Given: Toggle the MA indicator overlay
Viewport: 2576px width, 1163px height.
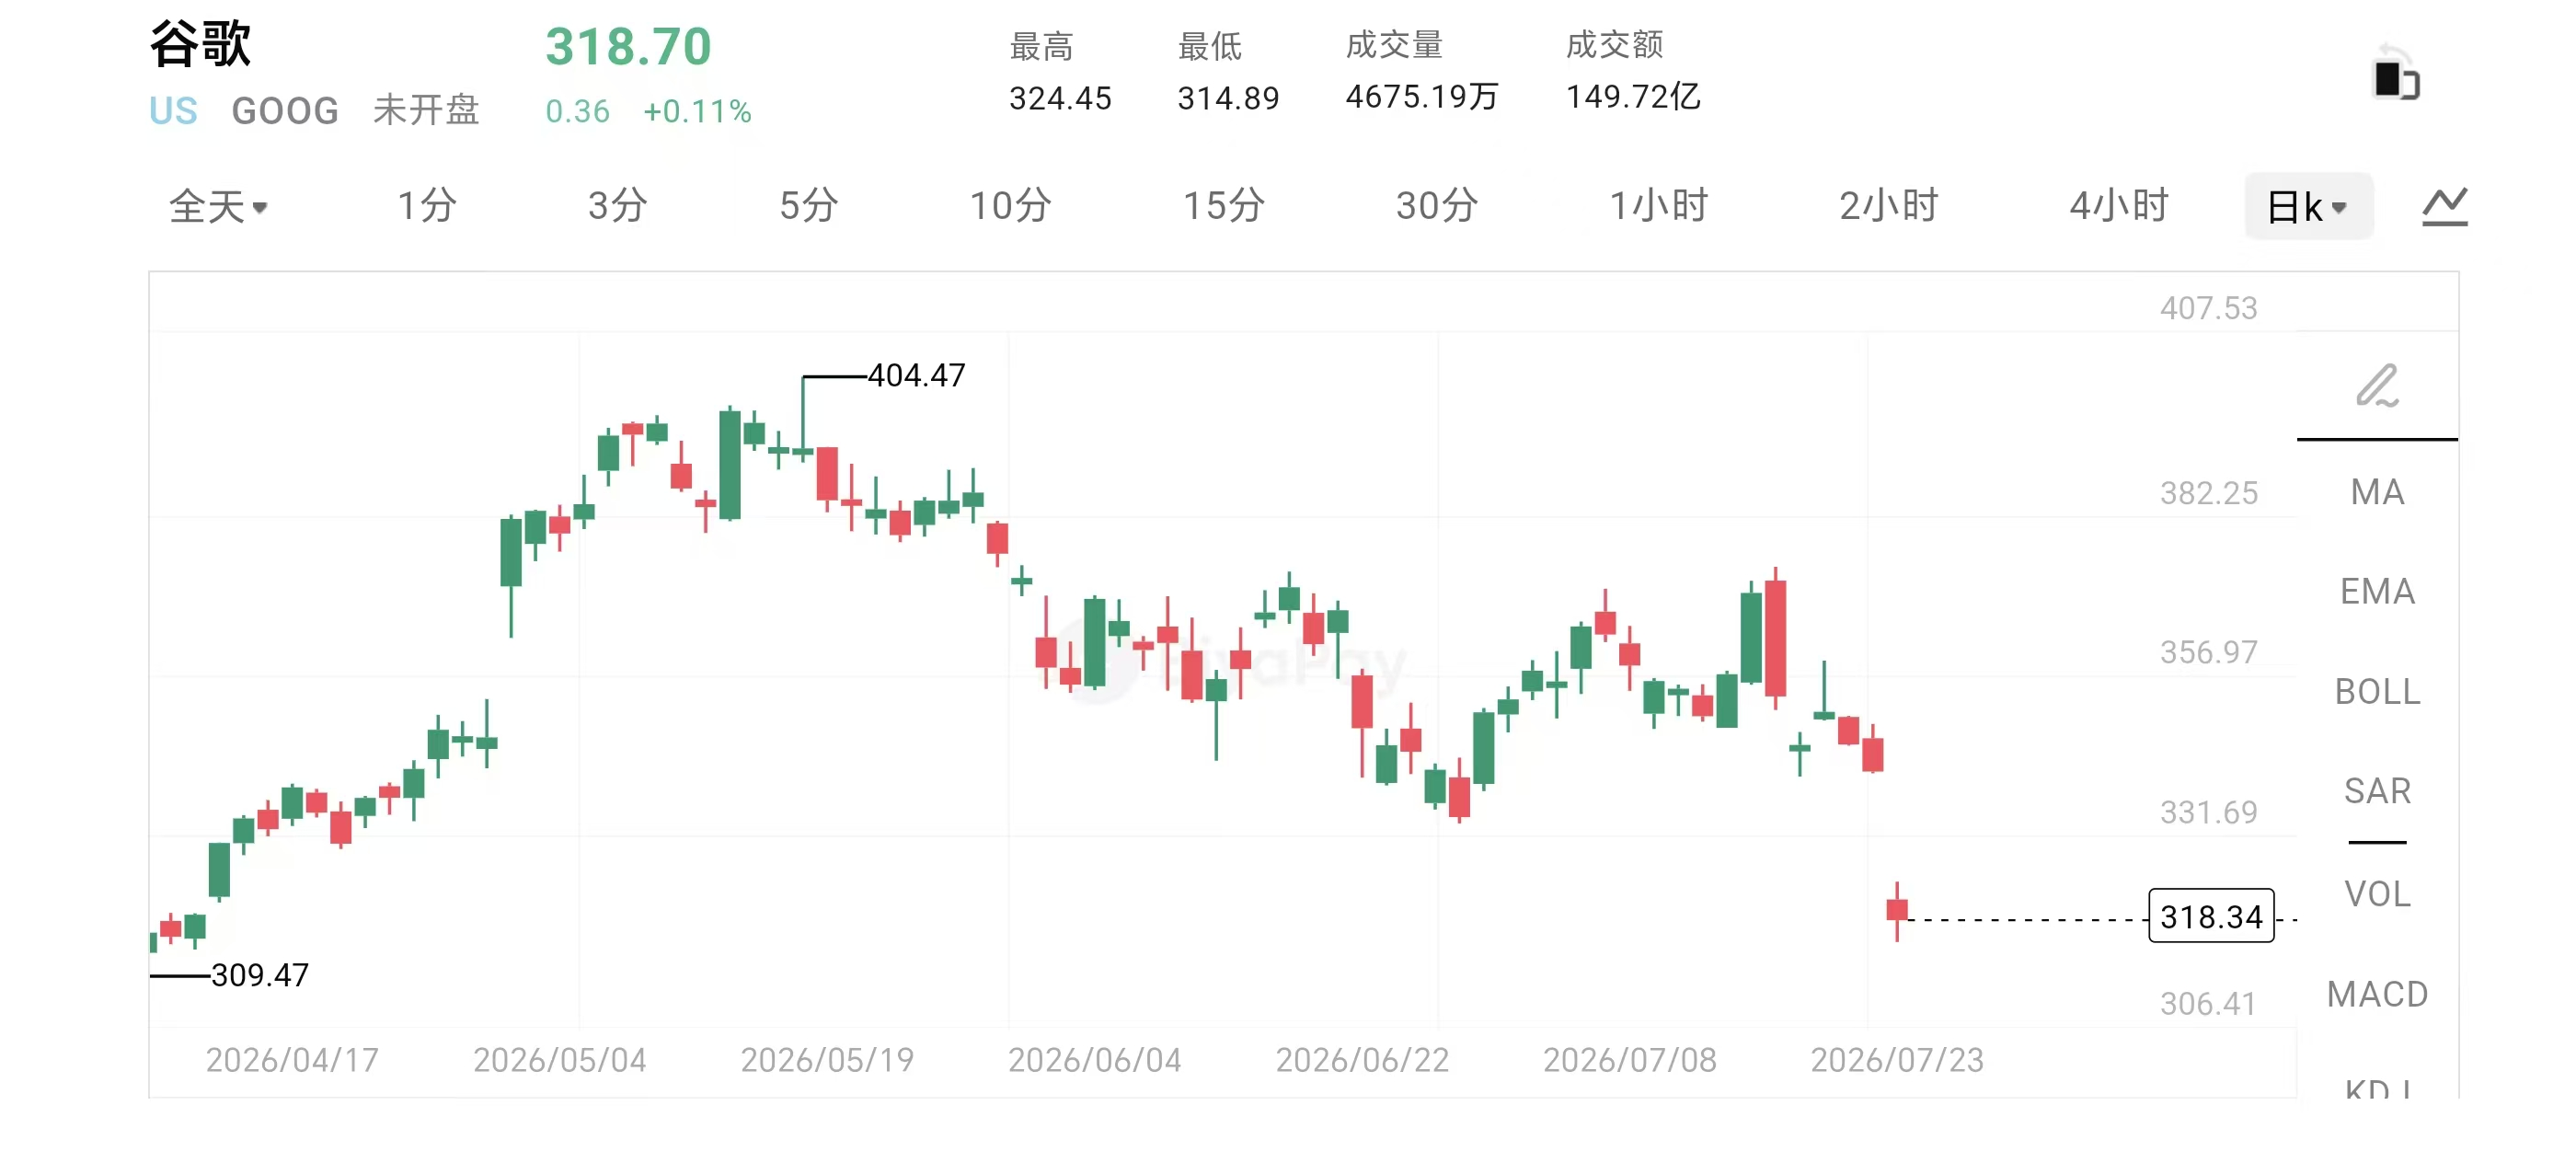Looking at the screenshot, I should (2377, 492).
